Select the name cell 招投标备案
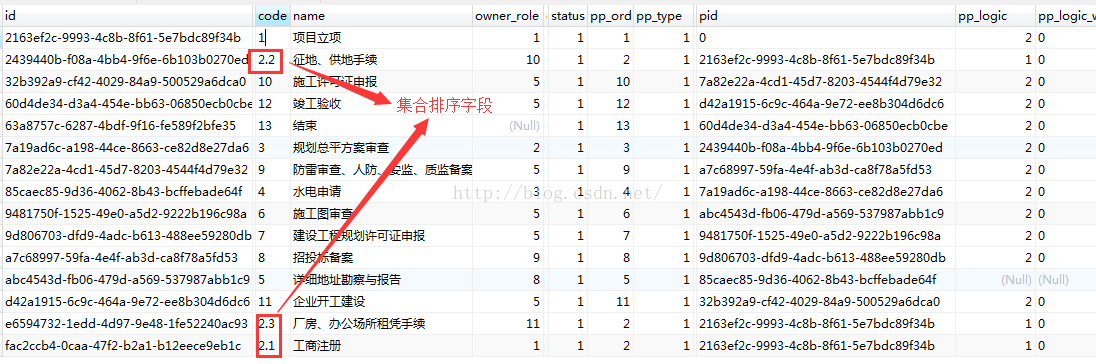The height and width of the screenshot is (364, 1096). [381, 258]
